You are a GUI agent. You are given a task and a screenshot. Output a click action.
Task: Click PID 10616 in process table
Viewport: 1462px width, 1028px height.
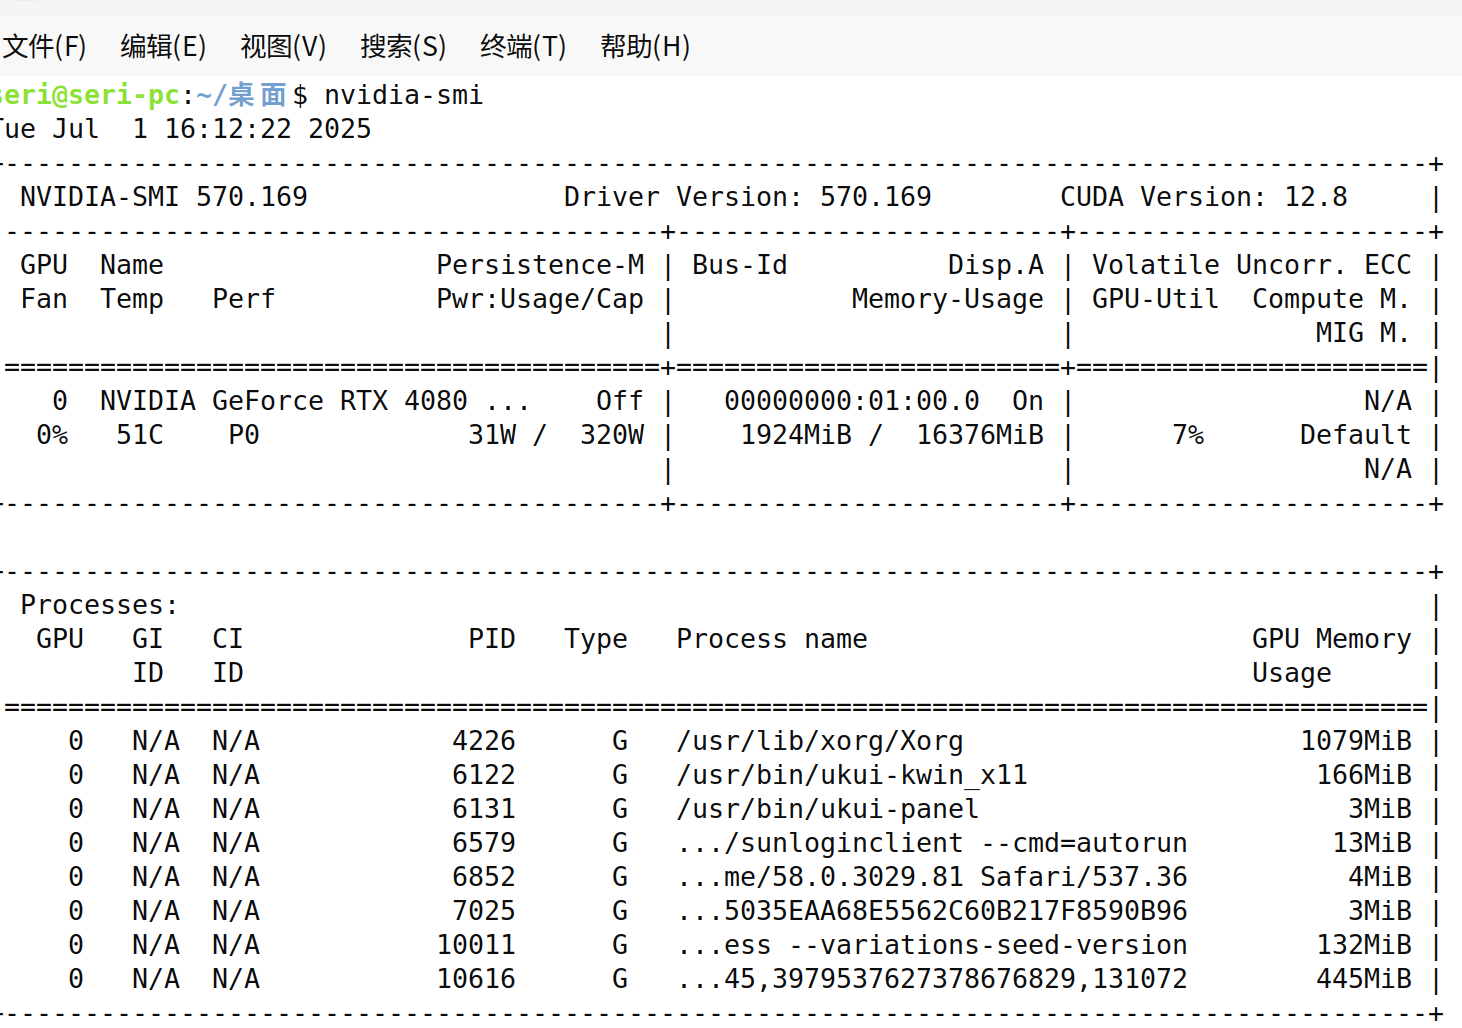tap(476, 979)
